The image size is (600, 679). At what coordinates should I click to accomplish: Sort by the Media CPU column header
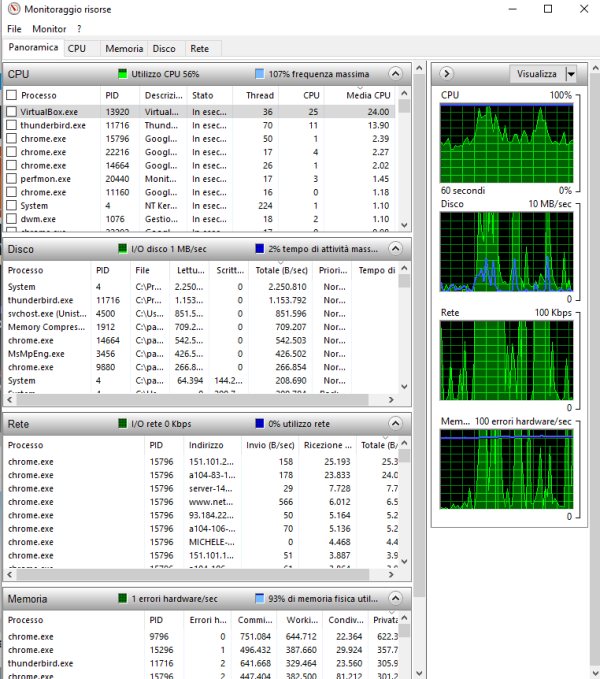[x=366, y=95]
